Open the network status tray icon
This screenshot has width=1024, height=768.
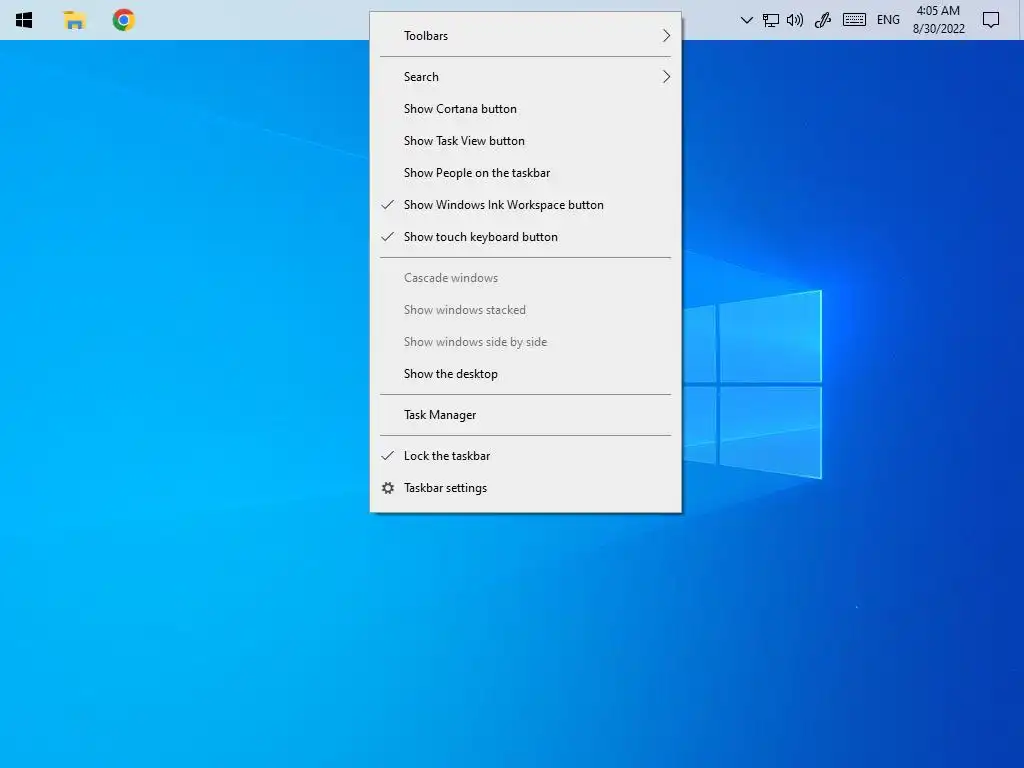point(771,20)
